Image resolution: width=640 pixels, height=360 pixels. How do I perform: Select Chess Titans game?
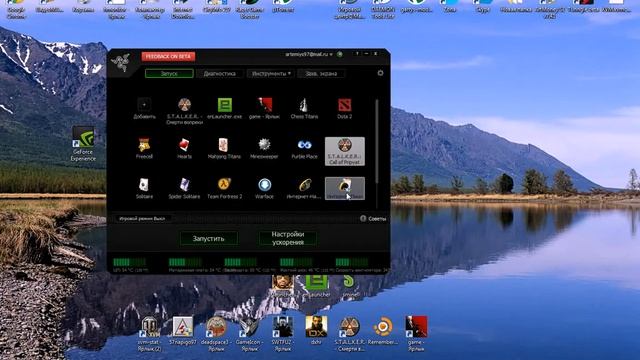(x=304, y=109)
